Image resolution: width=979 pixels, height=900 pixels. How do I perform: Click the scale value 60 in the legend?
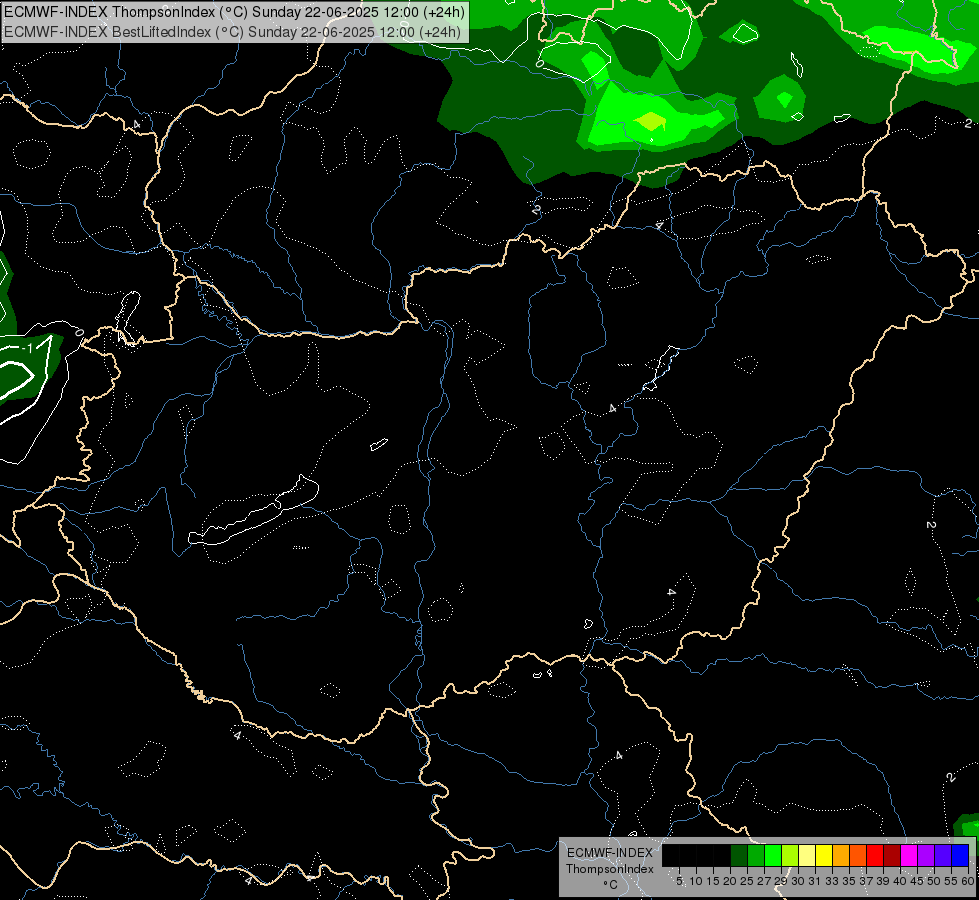[967, 881]
